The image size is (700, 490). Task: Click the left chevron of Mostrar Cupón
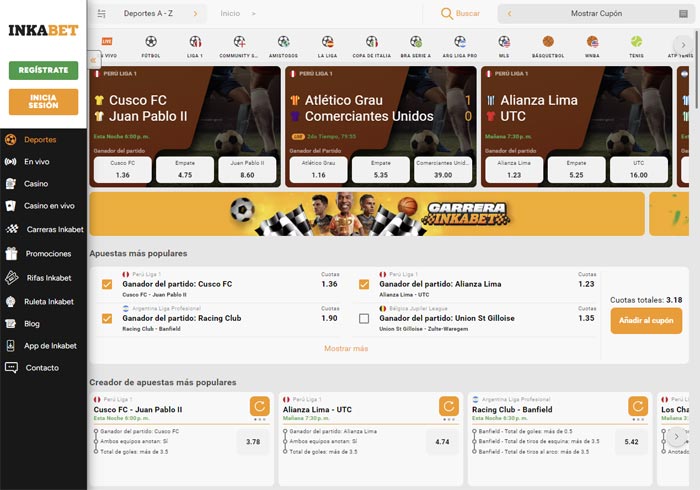click(509, 14)
